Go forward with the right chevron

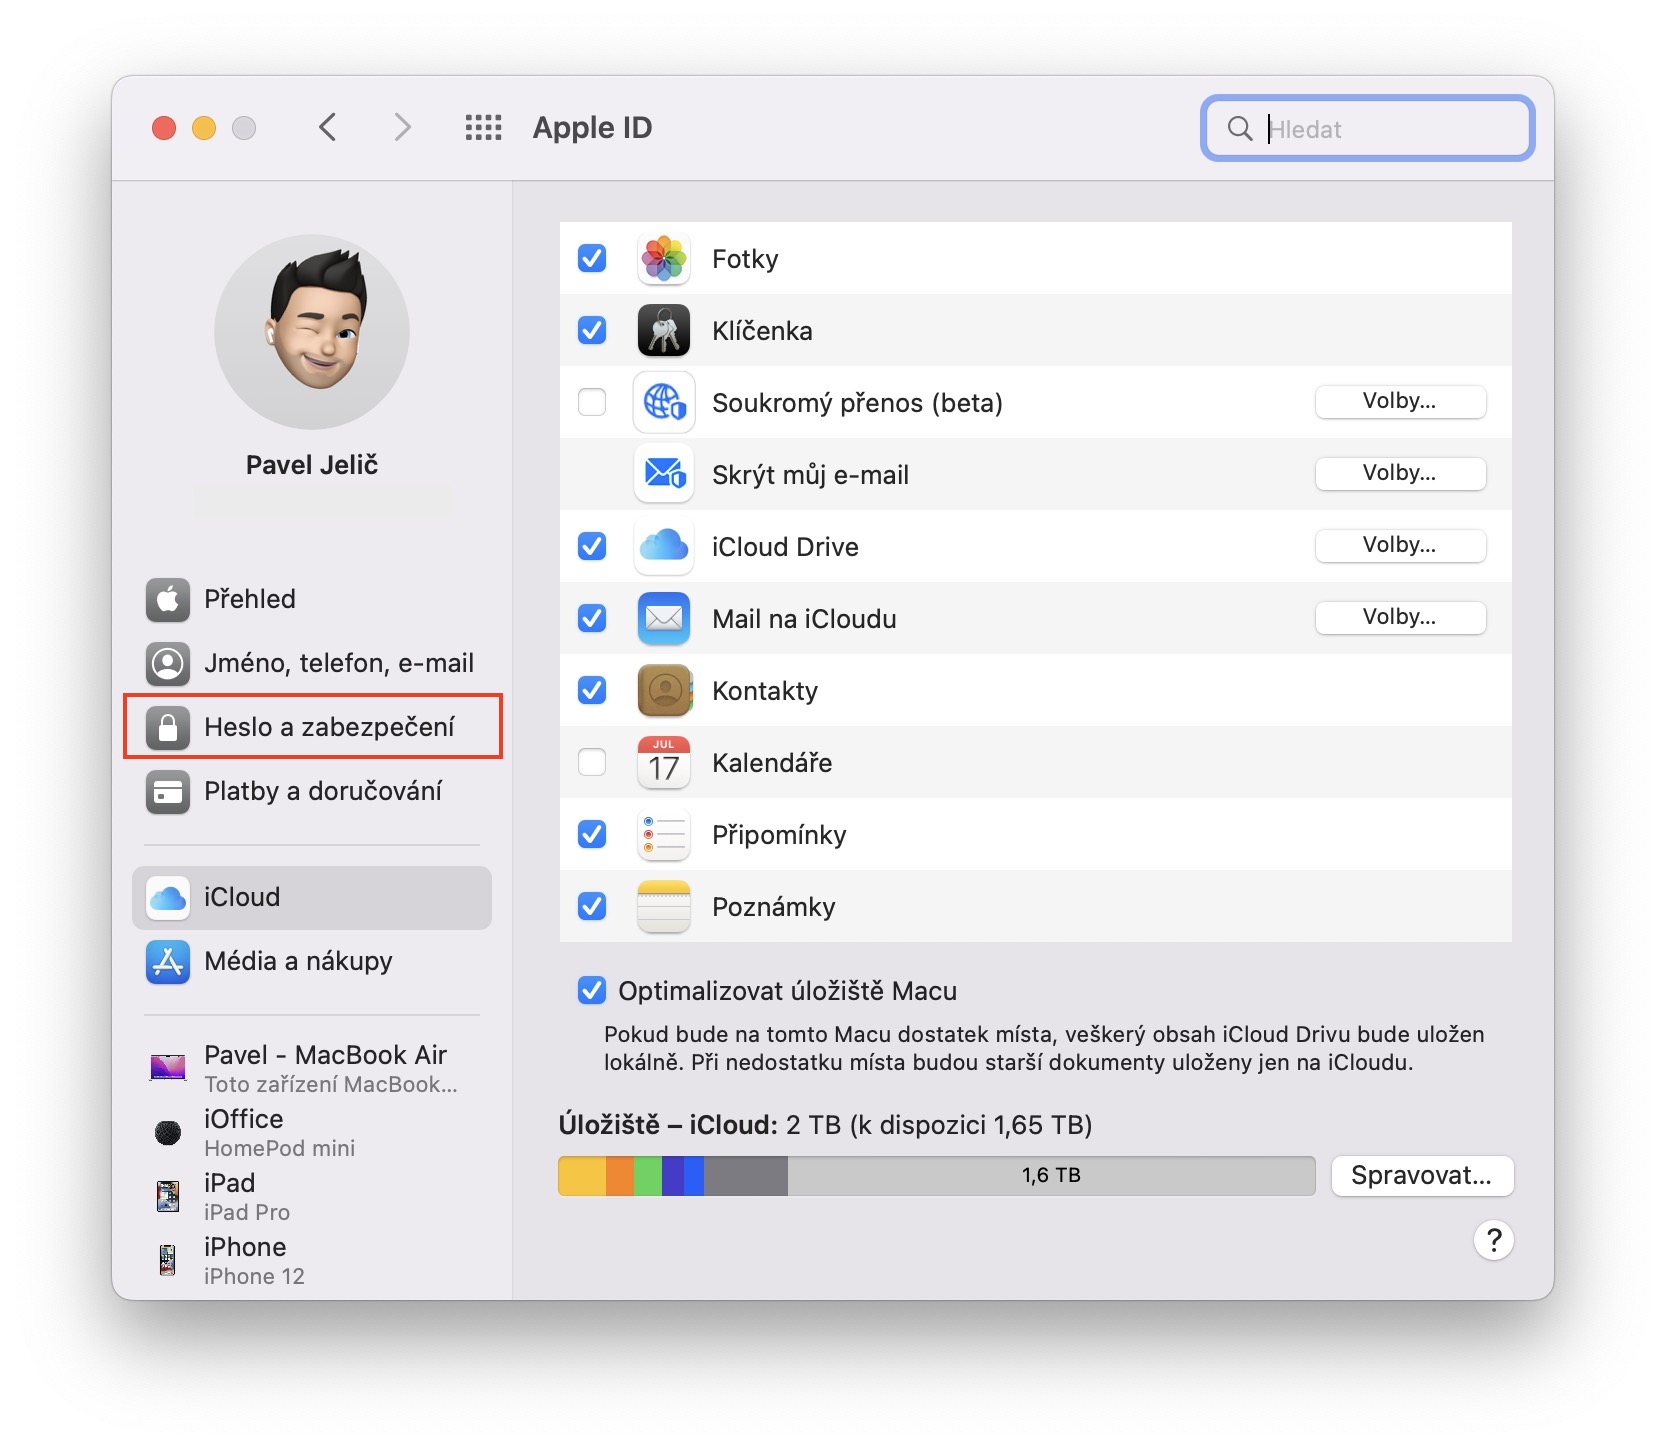tap(402, 128)
